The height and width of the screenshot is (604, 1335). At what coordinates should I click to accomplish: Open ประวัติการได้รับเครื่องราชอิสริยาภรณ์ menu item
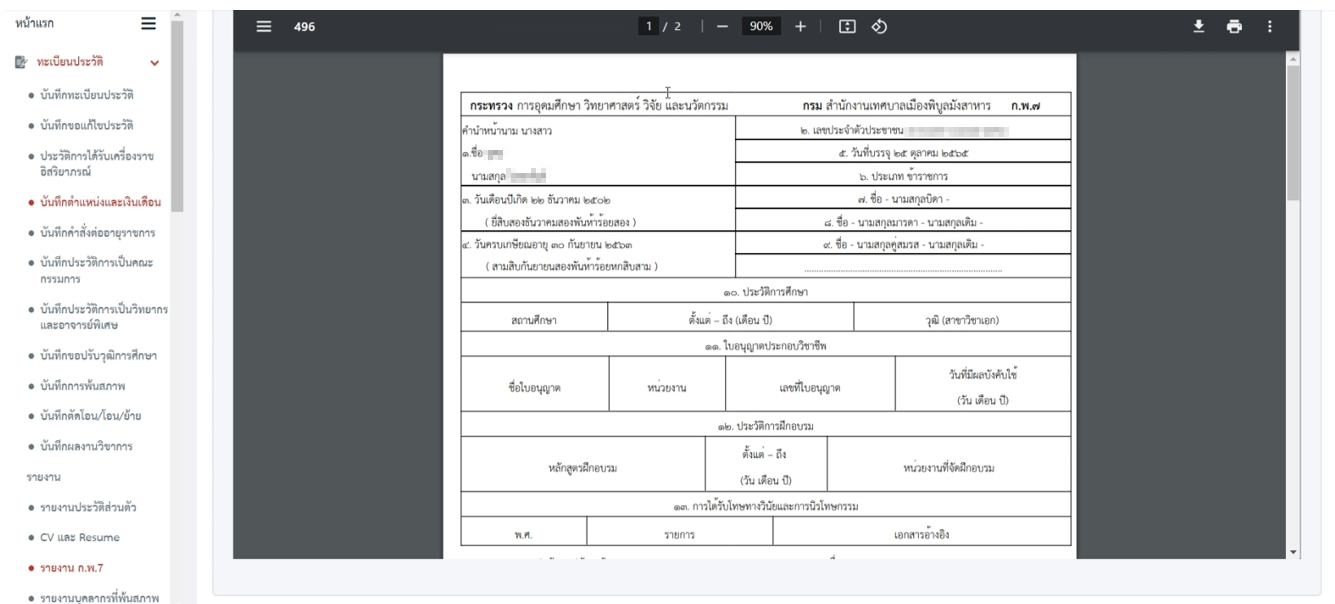(x=96, y=164)
